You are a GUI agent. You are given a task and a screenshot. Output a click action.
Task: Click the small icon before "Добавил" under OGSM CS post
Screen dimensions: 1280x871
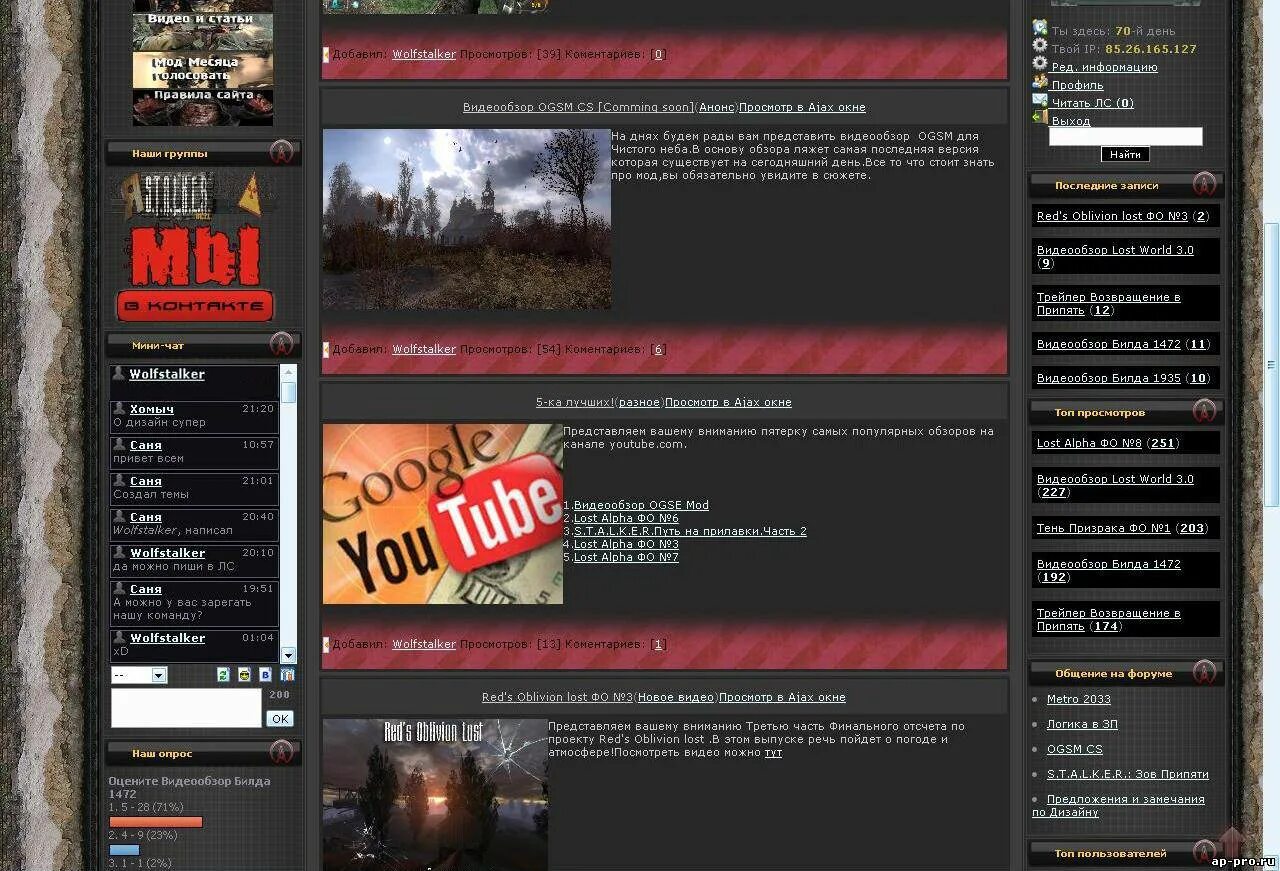326,349
